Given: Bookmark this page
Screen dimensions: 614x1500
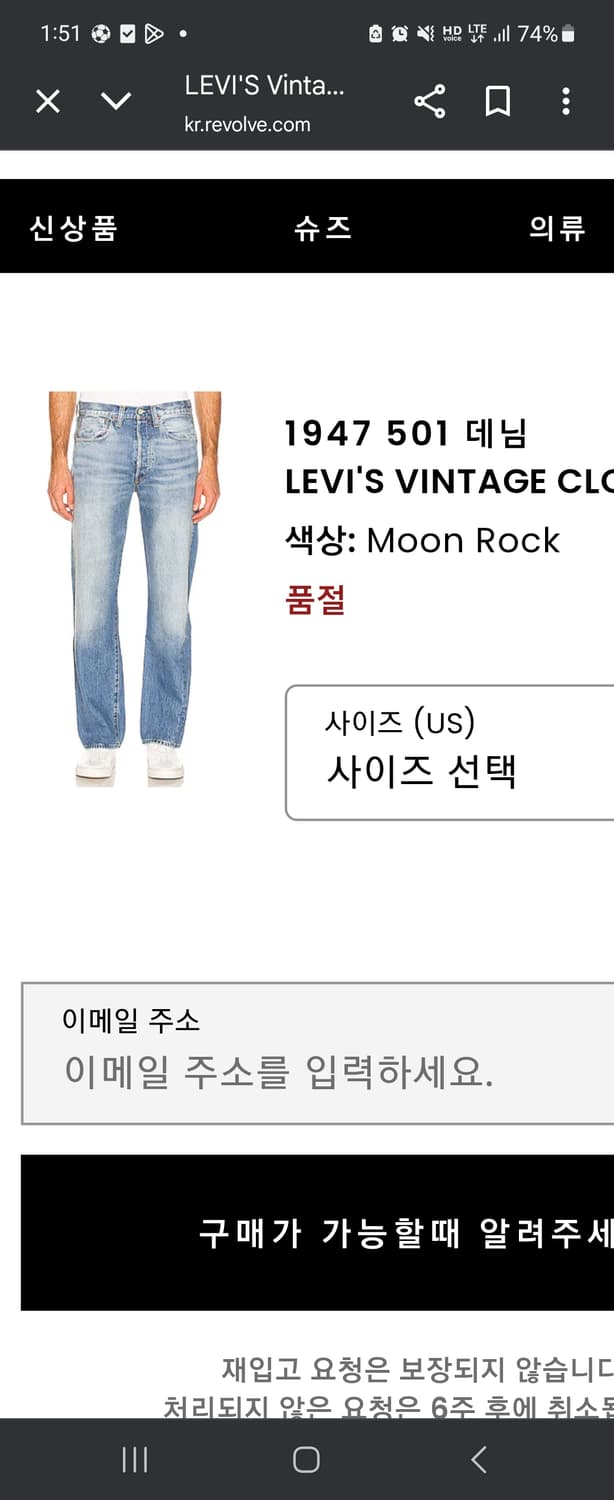Looking at the screenshot, I should click(x=498, y=101).
